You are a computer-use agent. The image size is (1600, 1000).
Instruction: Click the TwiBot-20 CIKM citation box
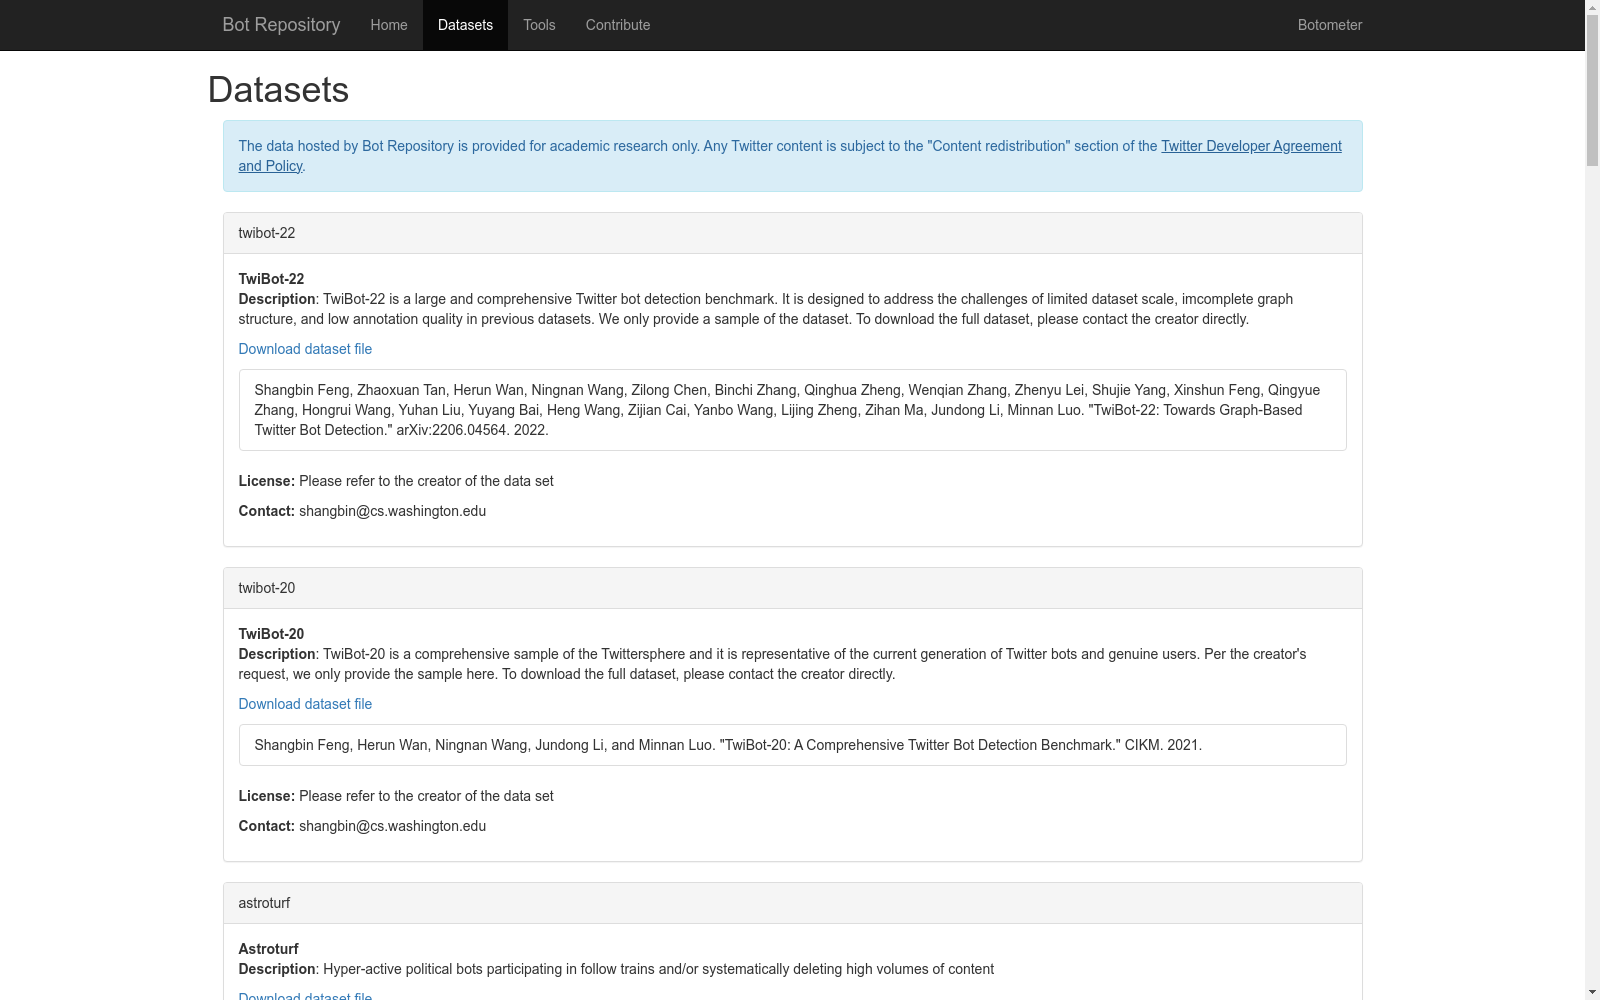point(792,745)
